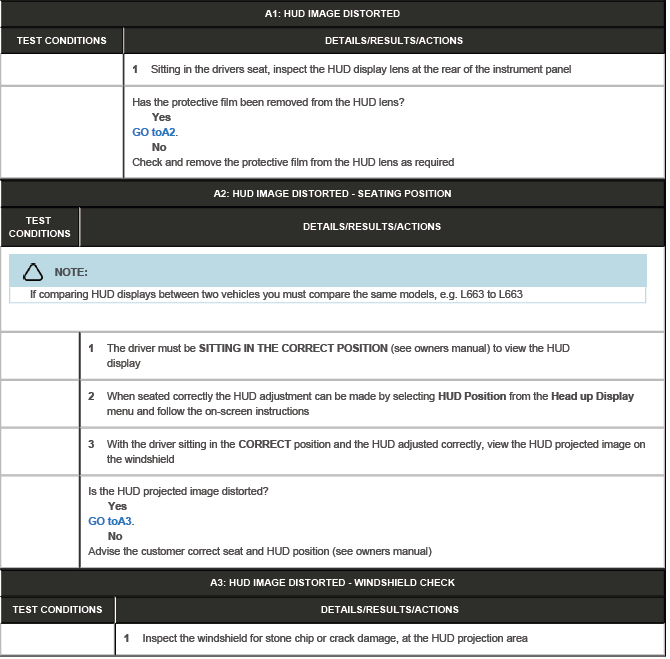Click A2 step 3 about viewing the projected image

point(375,451)
